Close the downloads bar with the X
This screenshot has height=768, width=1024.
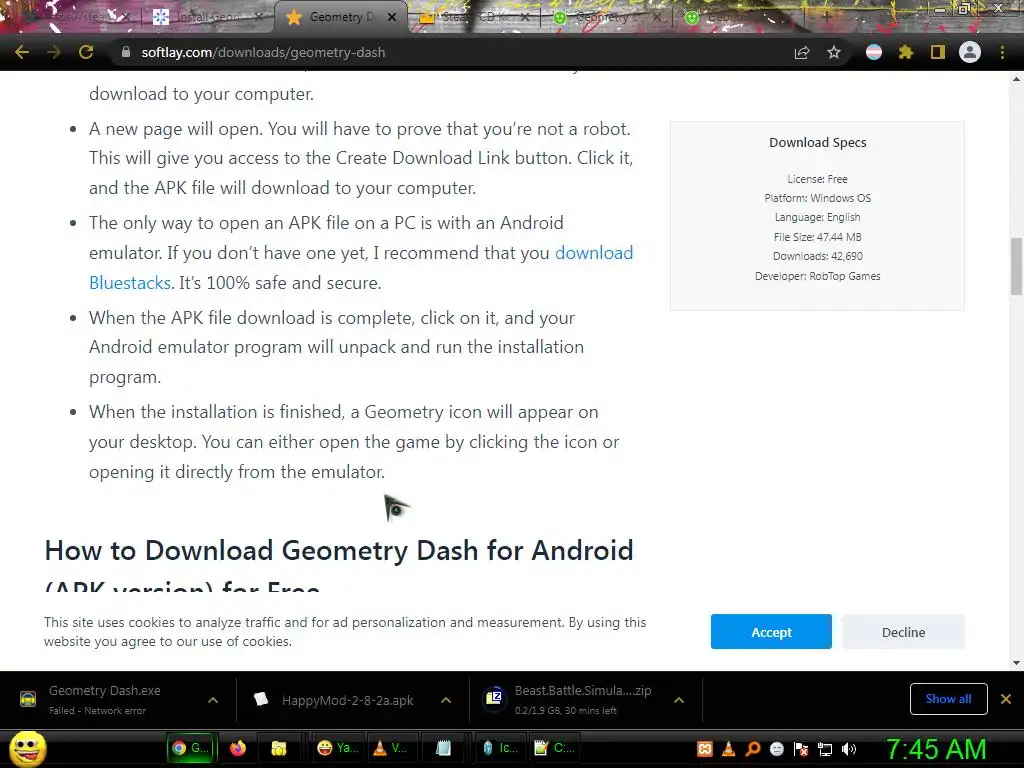click(x=1006, y=699)
